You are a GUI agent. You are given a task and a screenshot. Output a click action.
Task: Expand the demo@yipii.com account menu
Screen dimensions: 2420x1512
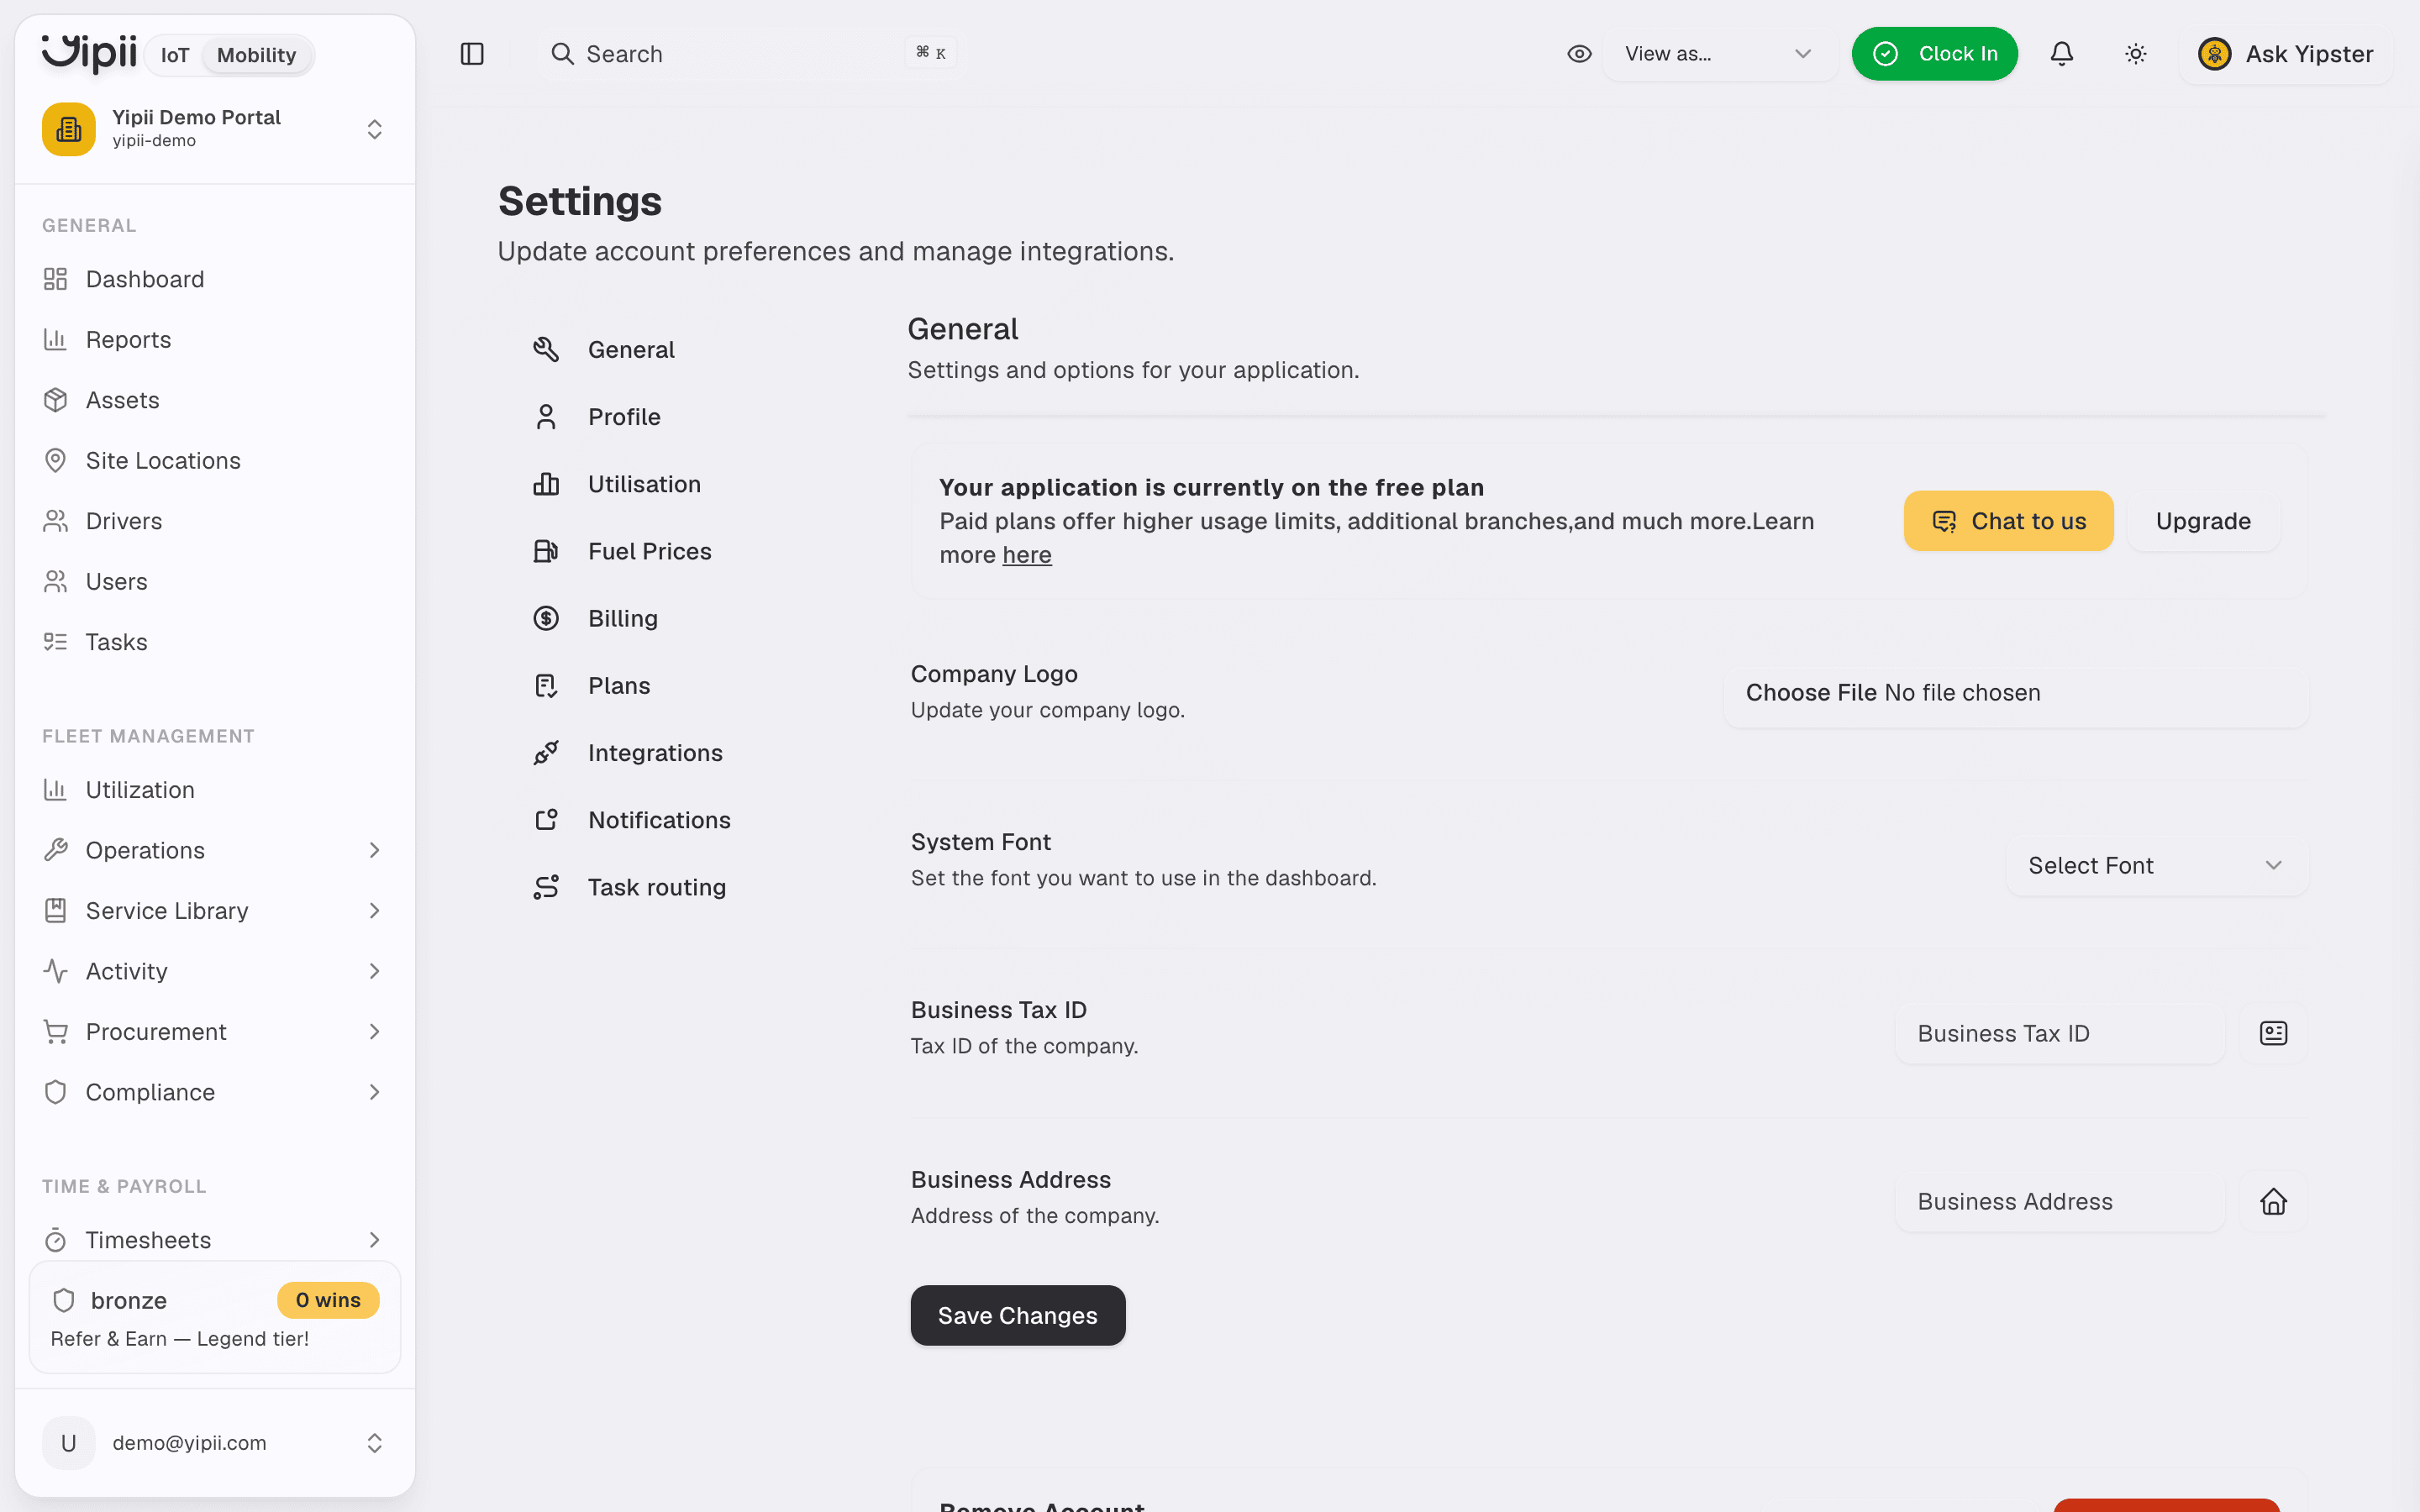pos(374,1443)
